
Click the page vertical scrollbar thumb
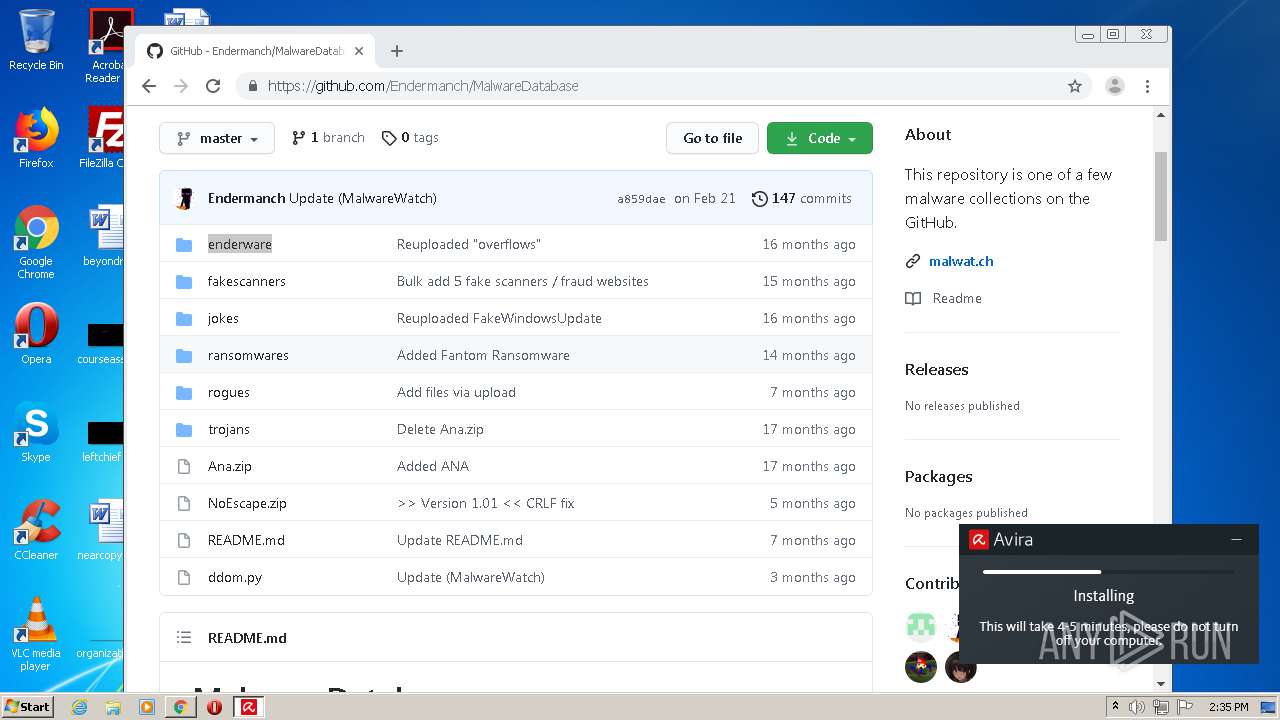(1160, 196)
